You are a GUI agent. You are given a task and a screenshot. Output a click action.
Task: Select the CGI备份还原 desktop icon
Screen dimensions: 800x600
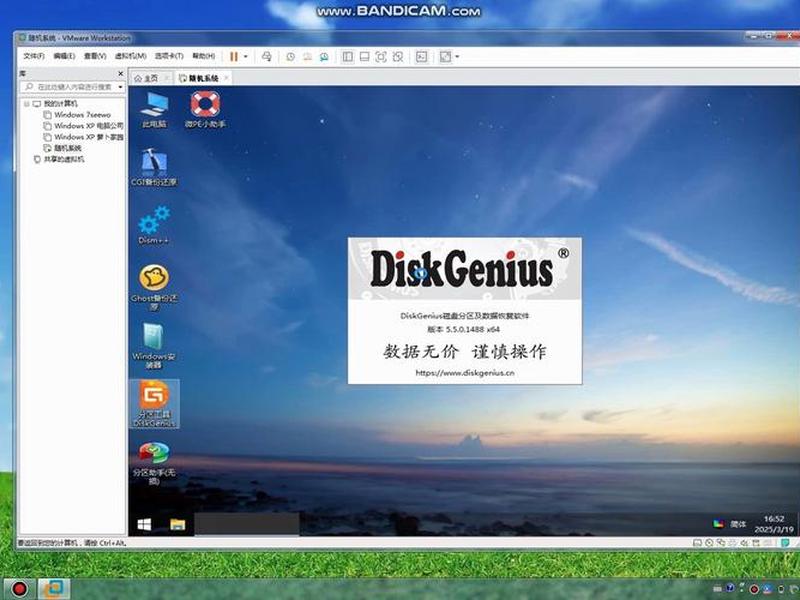click(154, 167)
